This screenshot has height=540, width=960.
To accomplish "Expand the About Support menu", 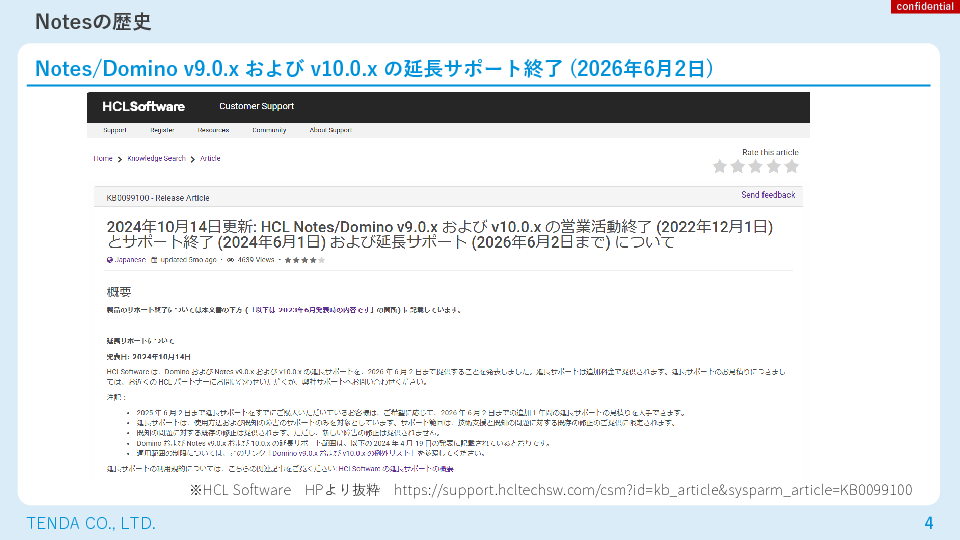I will pyautogui.click(x=330, y=130).
